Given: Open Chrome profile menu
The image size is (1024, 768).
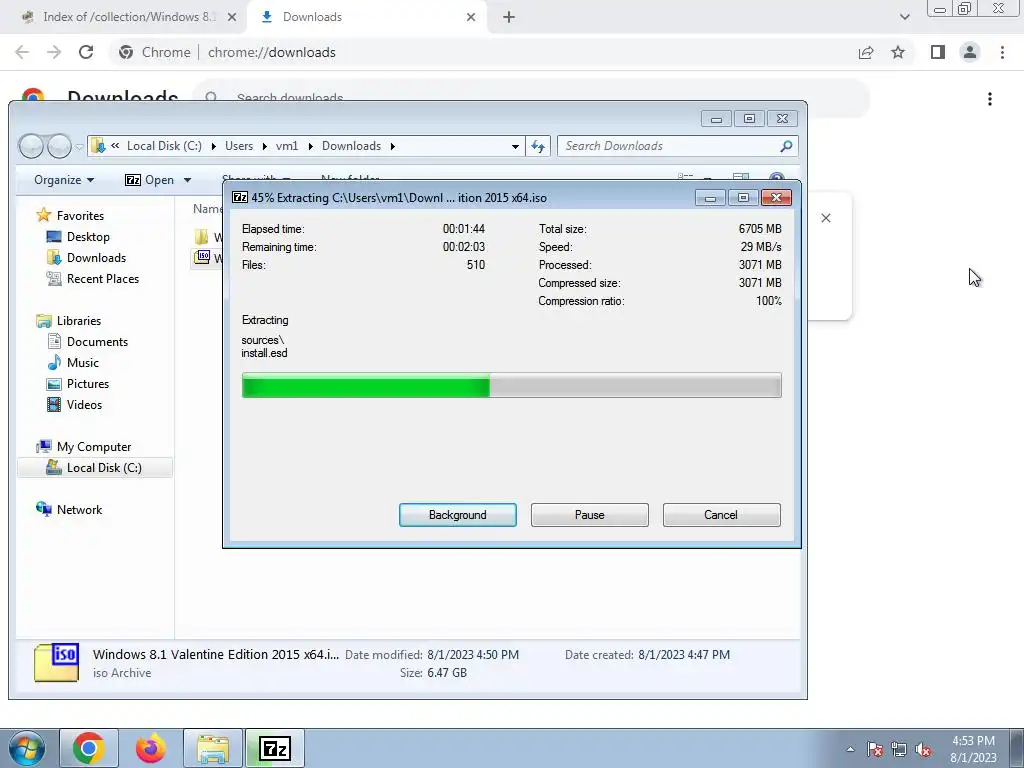Looking at the screenshot, I should [970, 52].
